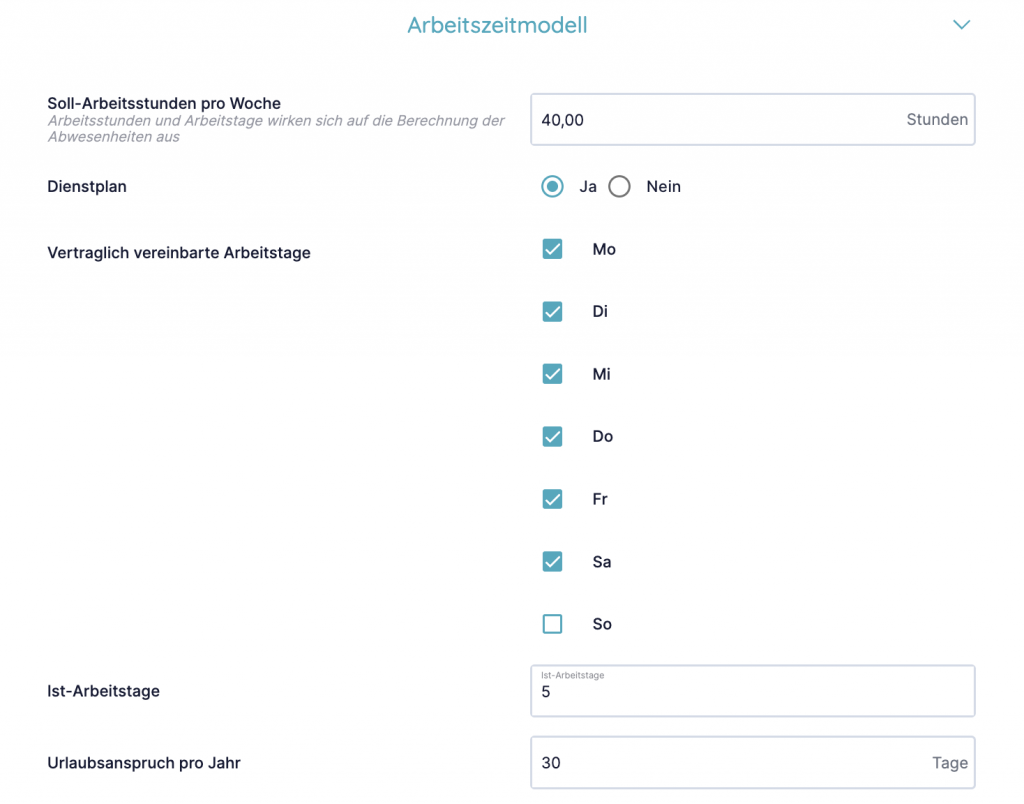Click the Nein radio label text

663,187
